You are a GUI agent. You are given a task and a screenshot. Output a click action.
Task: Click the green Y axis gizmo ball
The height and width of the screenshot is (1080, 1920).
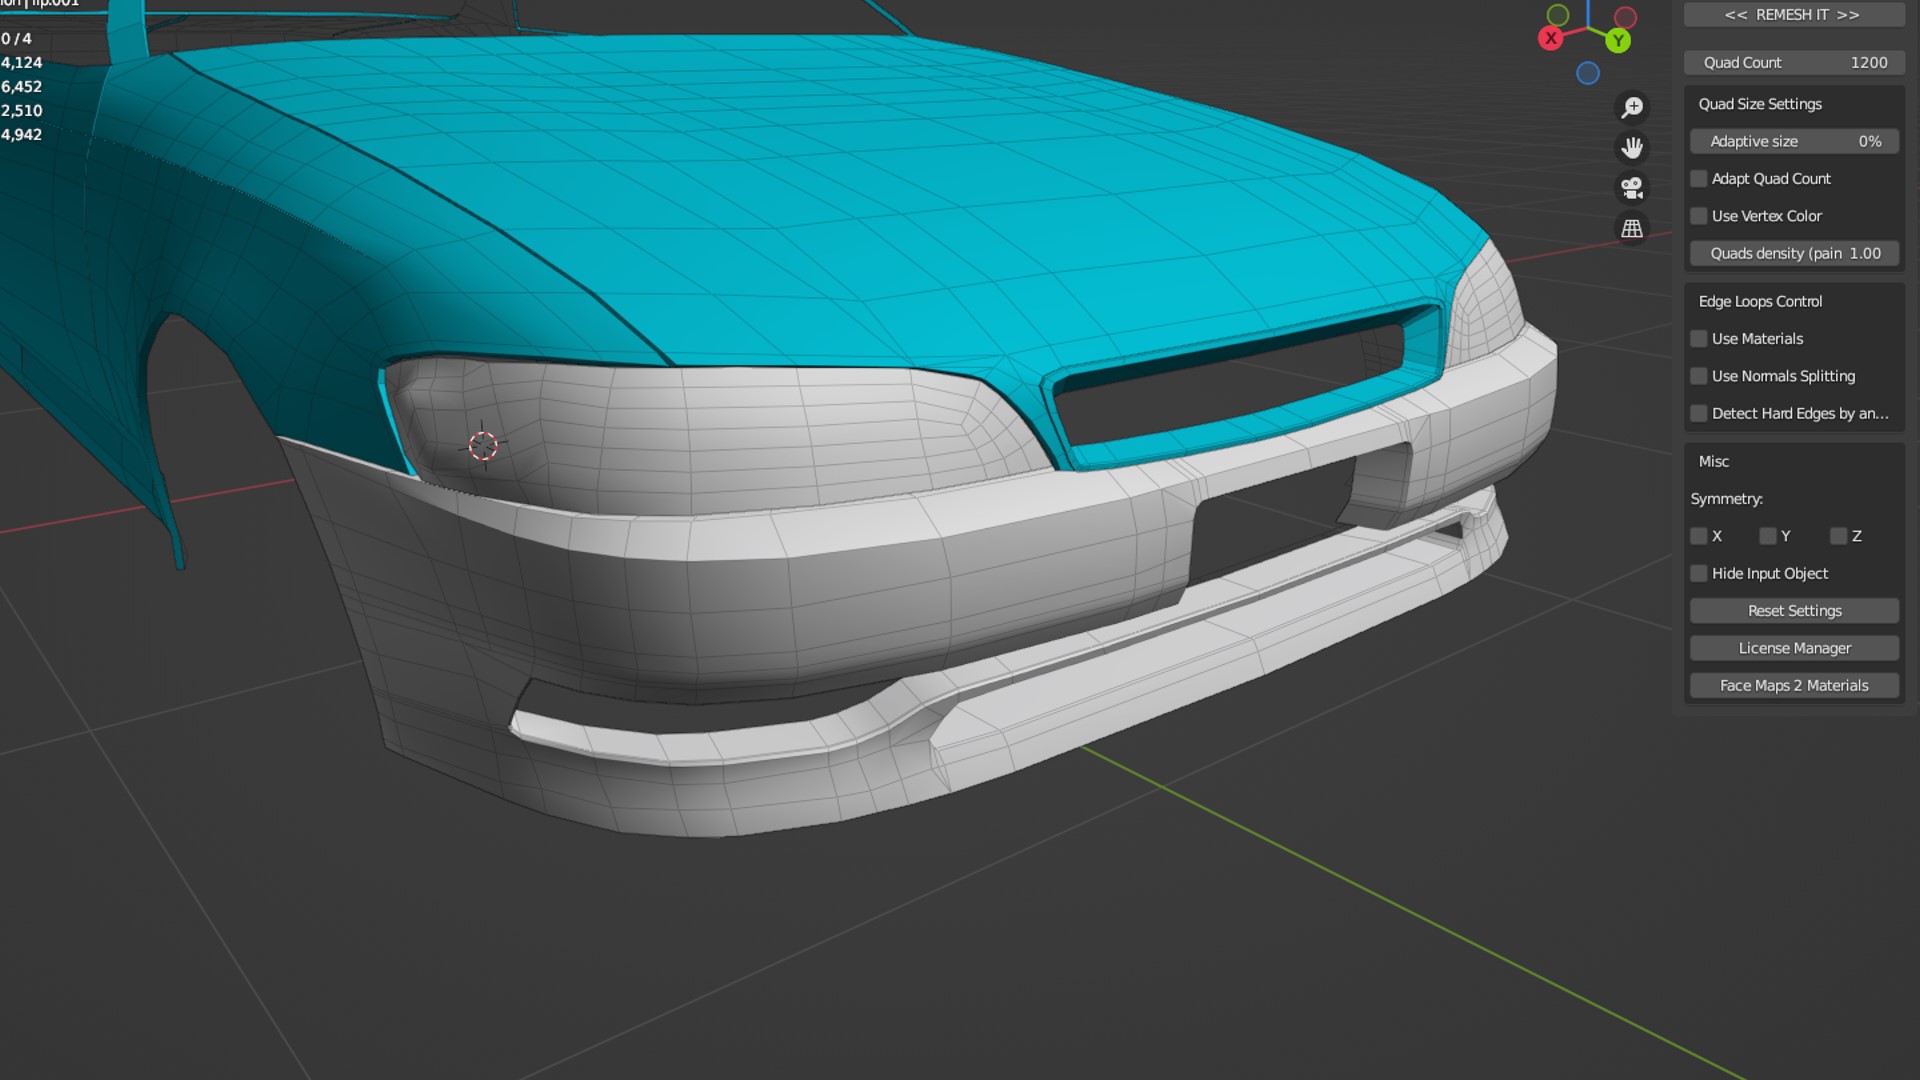[x=1618, y=41]
